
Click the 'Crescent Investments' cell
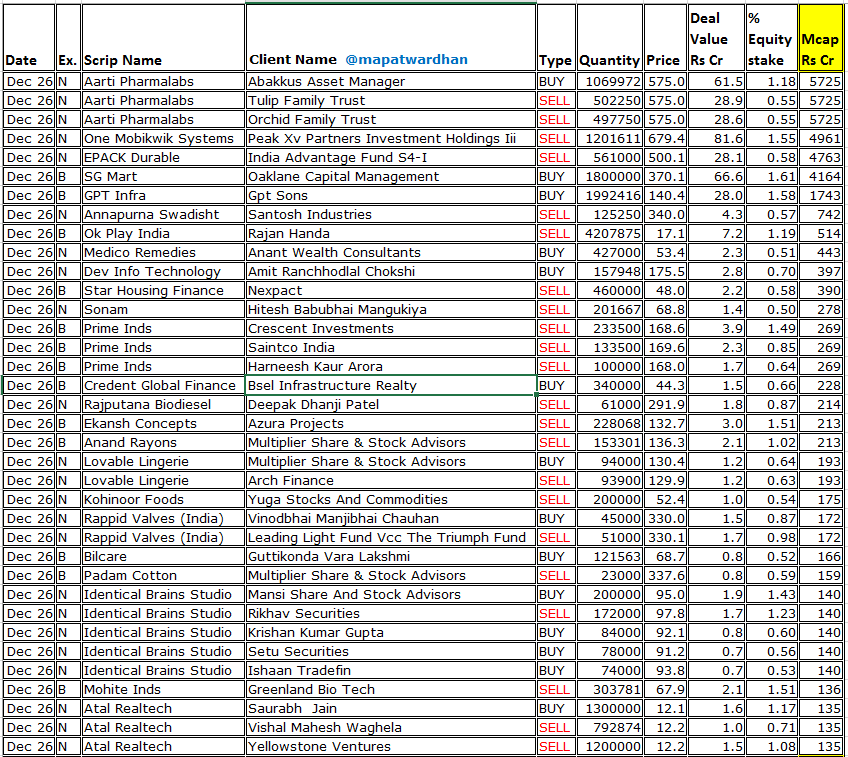(391, 328)
